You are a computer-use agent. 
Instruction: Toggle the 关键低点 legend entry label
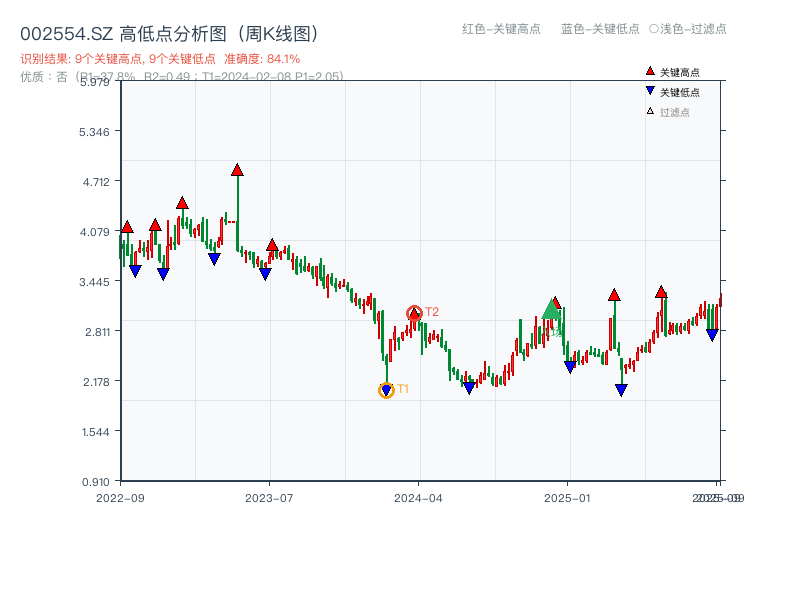tap(680, 92)
